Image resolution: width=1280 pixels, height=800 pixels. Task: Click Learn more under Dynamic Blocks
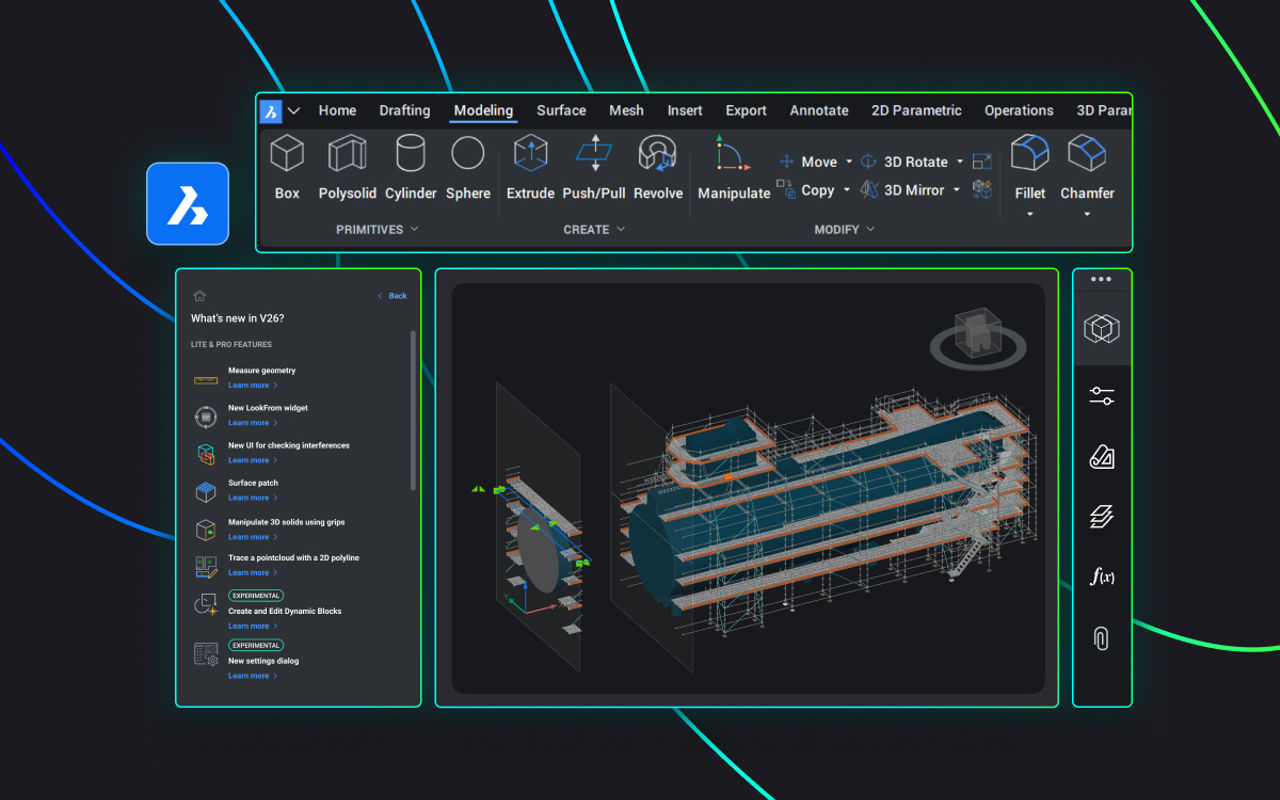(252, 626)
